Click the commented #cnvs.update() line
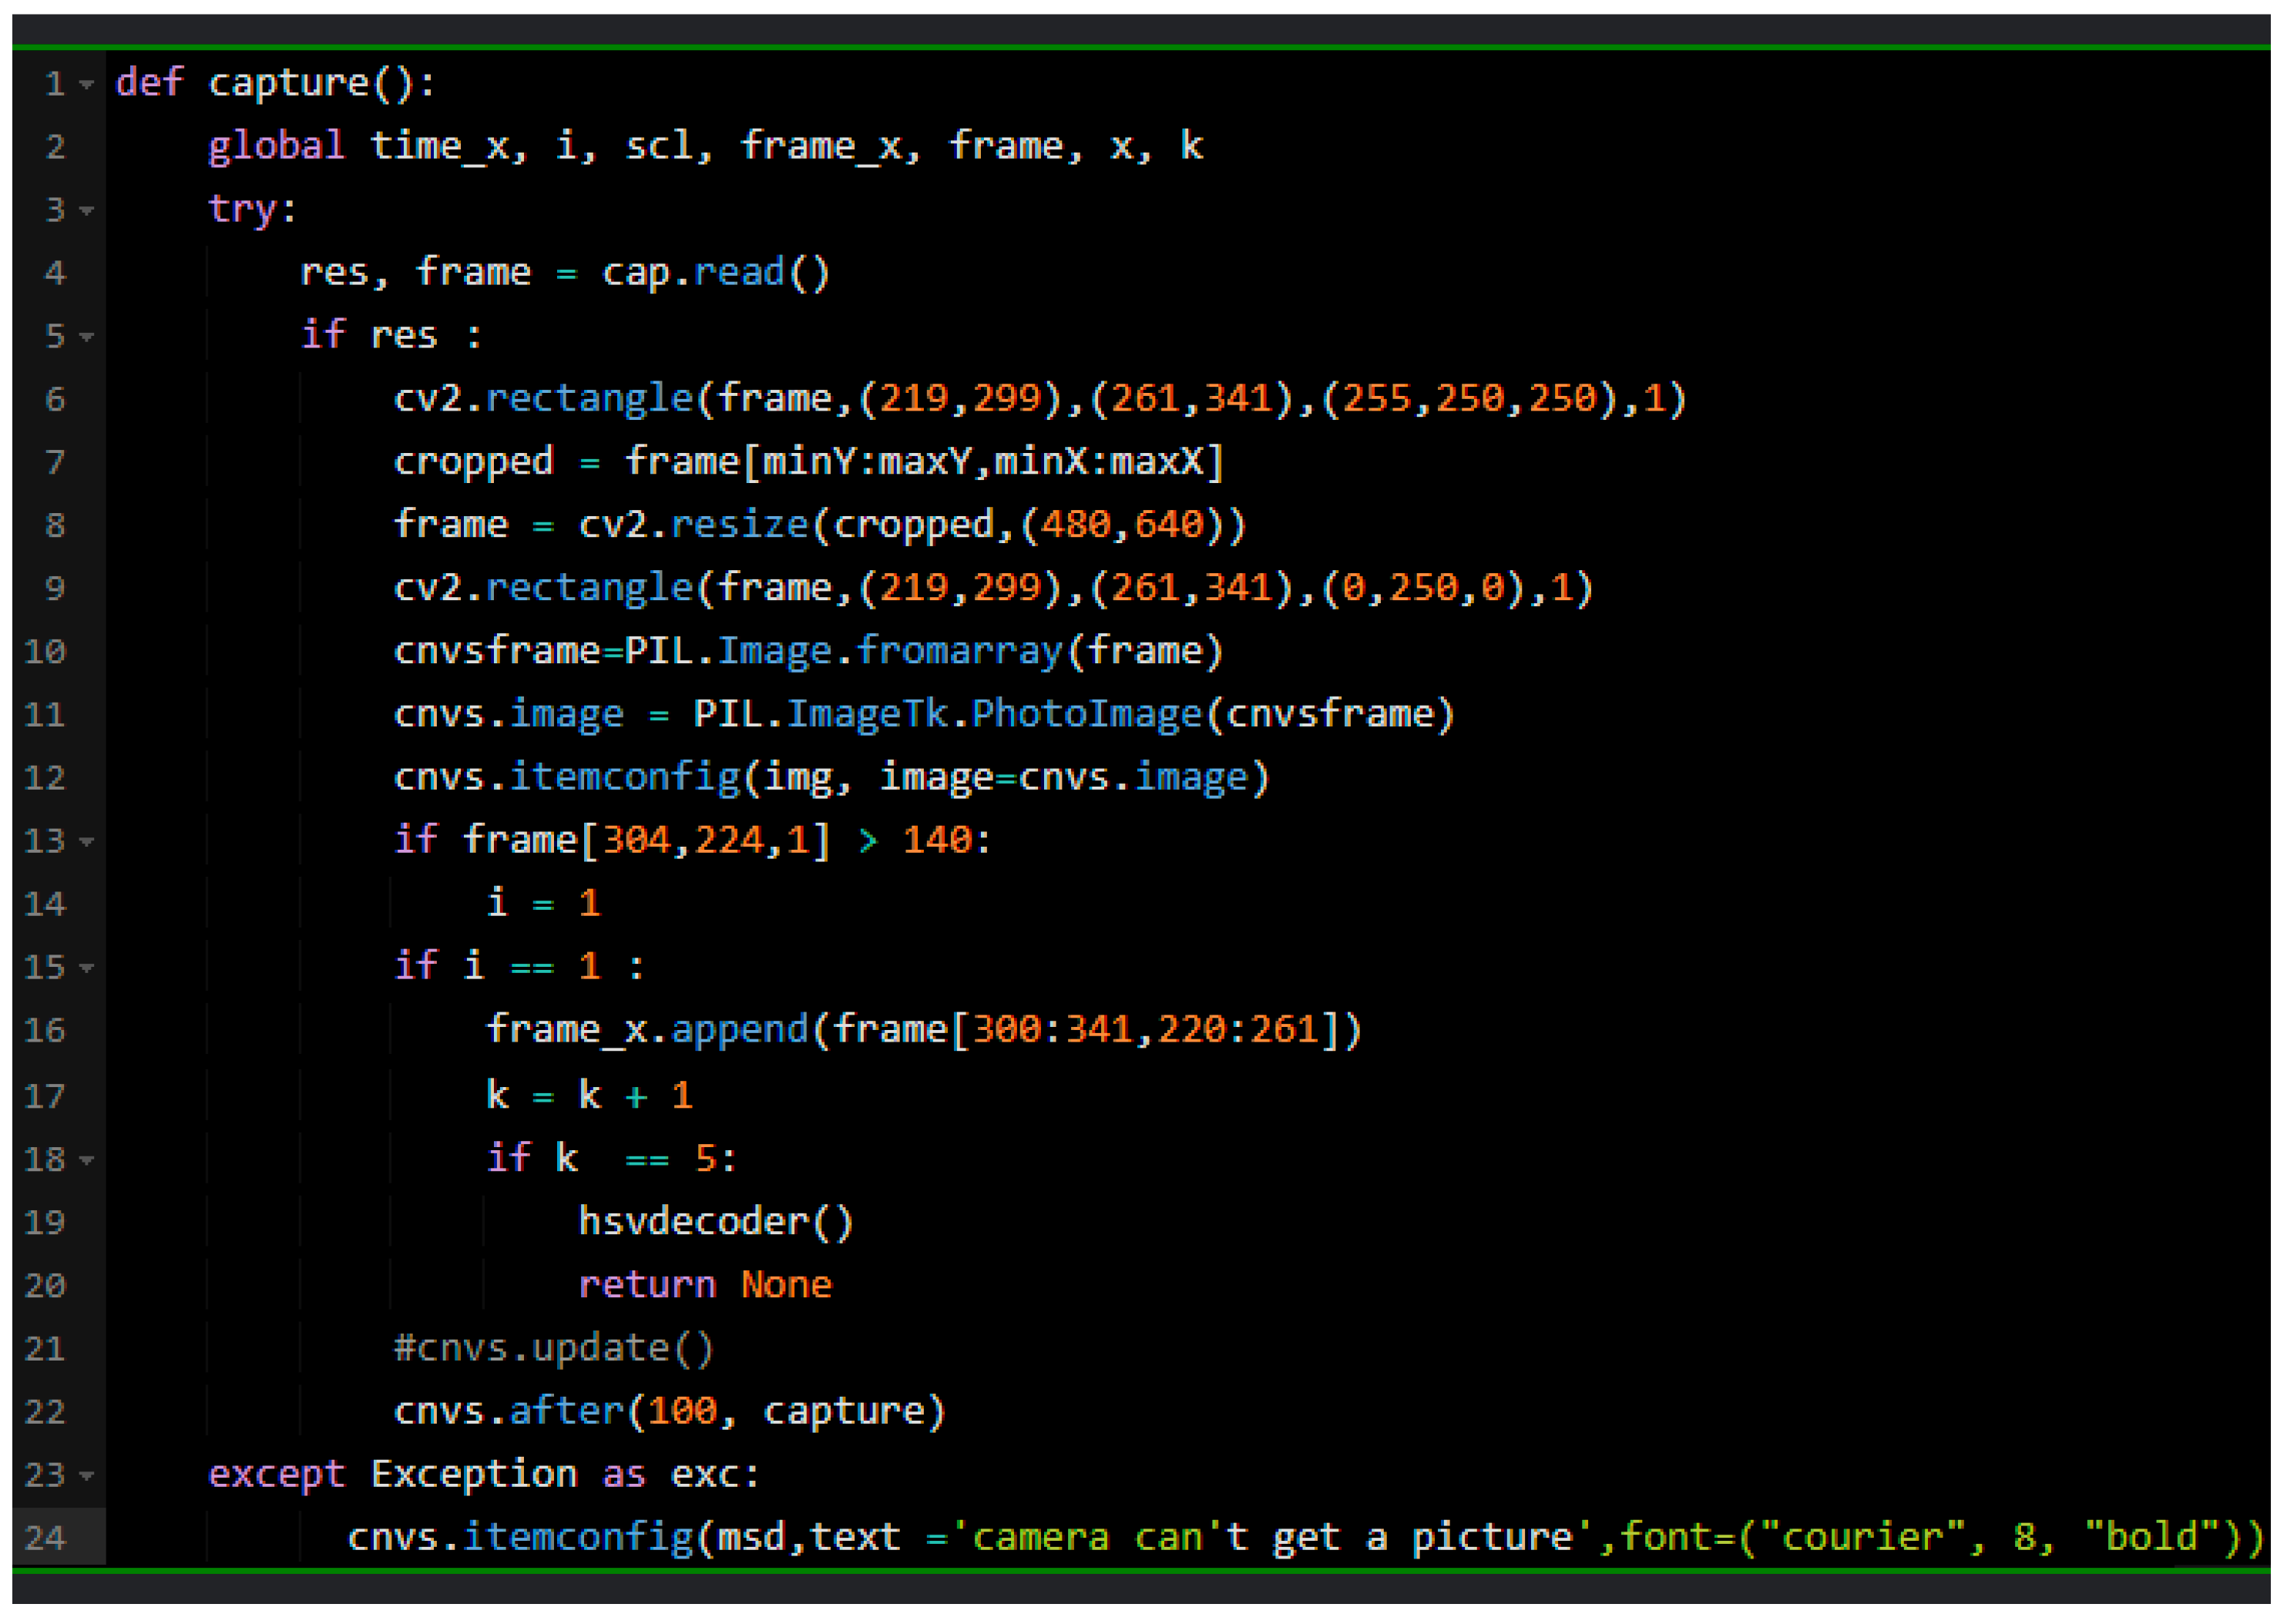This screenshot has height=1624, width=2287. point(553,1348)
